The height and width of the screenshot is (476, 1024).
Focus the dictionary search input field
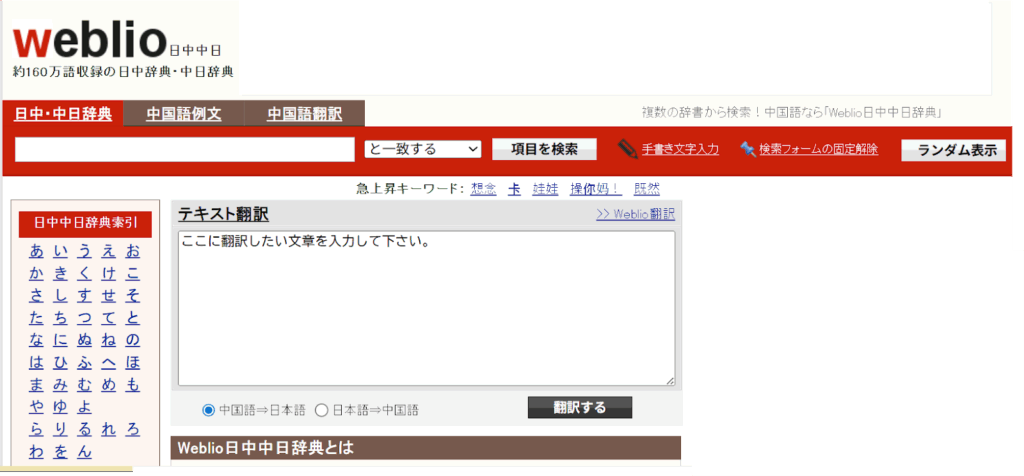pyautogui.click(x=185, y=150)
